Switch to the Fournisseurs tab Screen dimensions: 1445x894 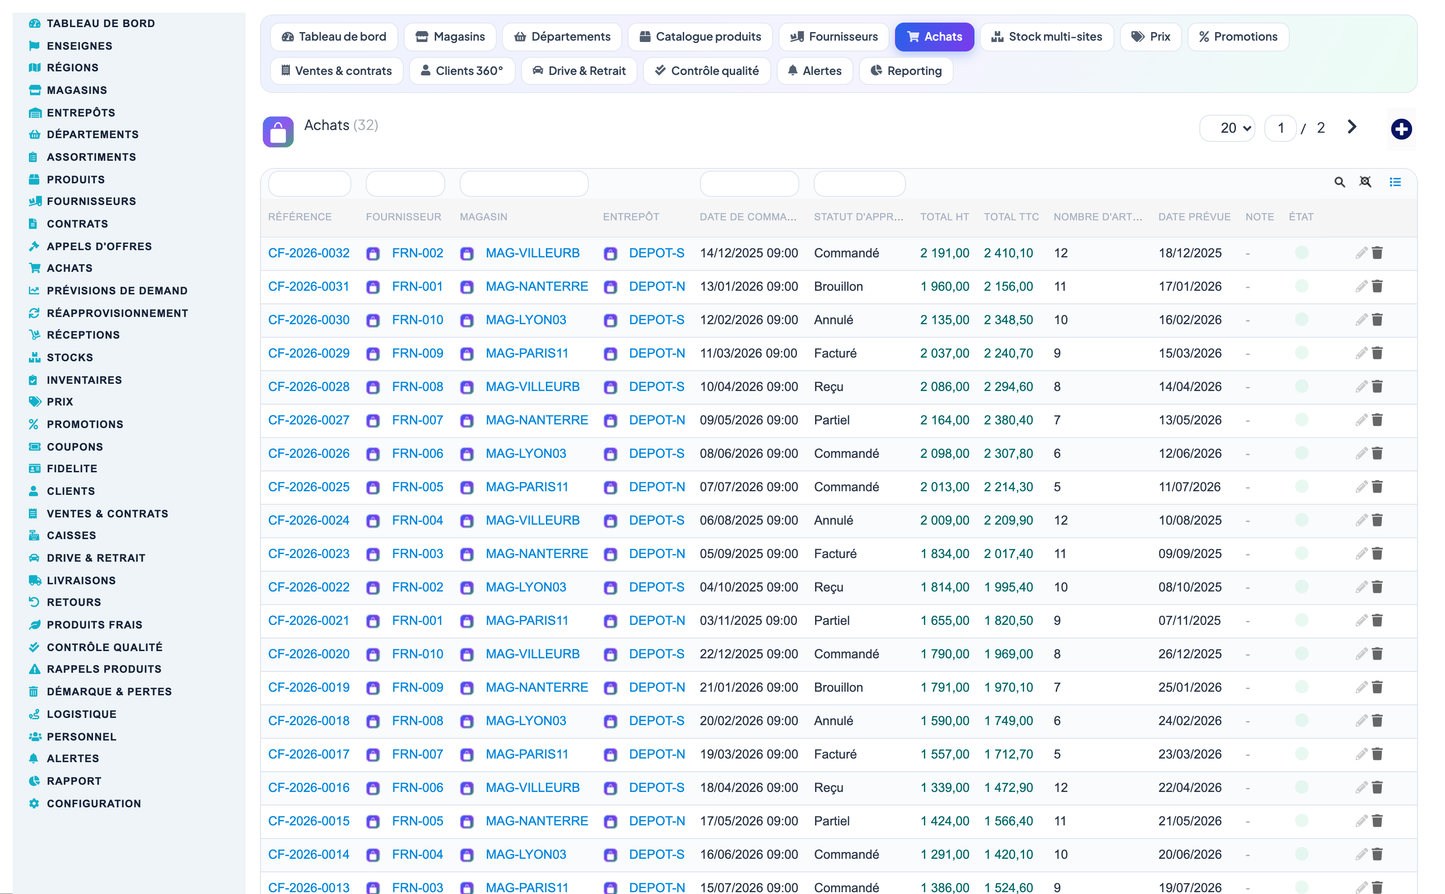834,37
